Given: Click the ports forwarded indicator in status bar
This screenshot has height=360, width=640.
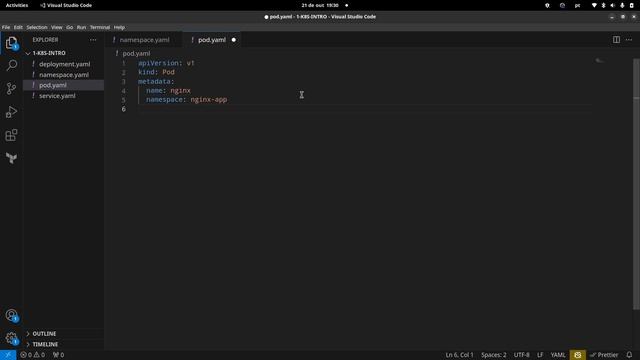Looking at the screenshot, I should coord(58,355).
